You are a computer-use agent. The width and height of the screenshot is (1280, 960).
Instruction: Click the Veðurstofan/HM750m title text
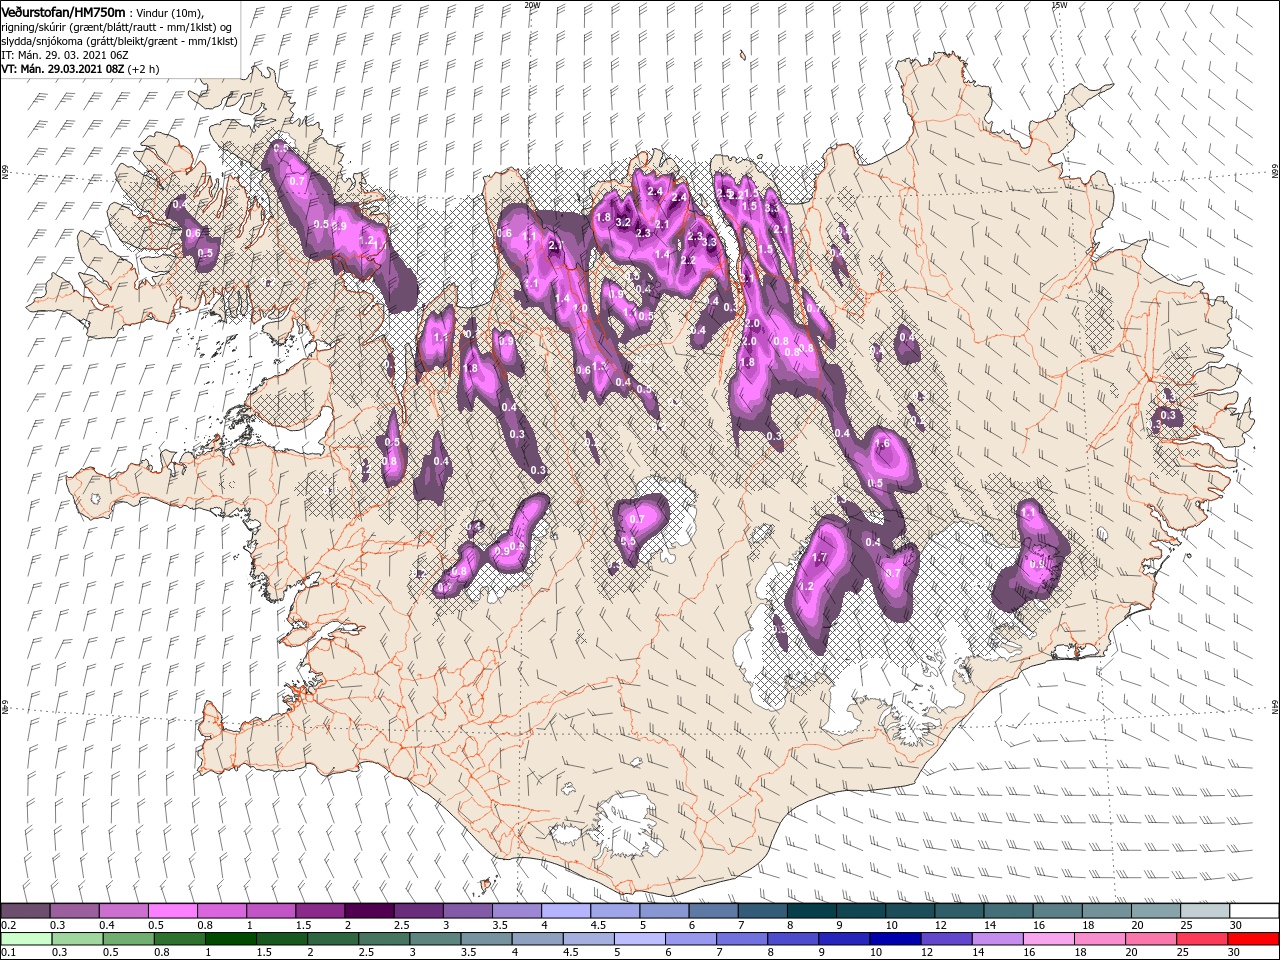point(62,11)
